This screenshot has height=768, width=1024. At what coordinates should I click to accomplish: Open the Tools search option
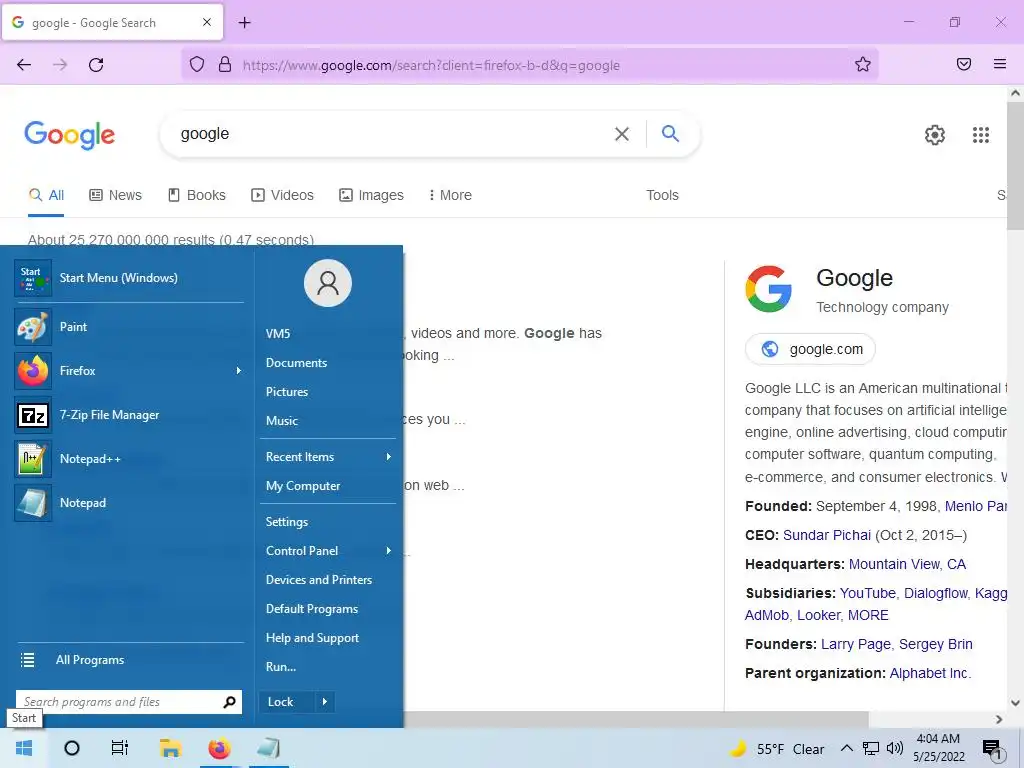(x=662, y=195)
